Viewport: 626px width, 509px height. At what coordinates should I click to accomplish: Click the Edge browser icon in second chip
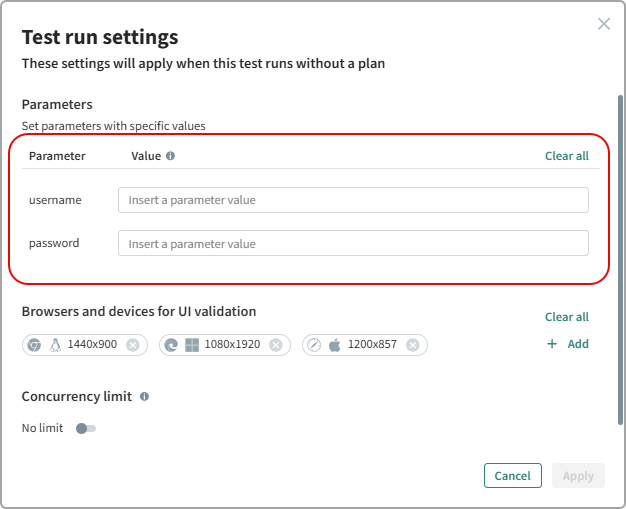171,345
